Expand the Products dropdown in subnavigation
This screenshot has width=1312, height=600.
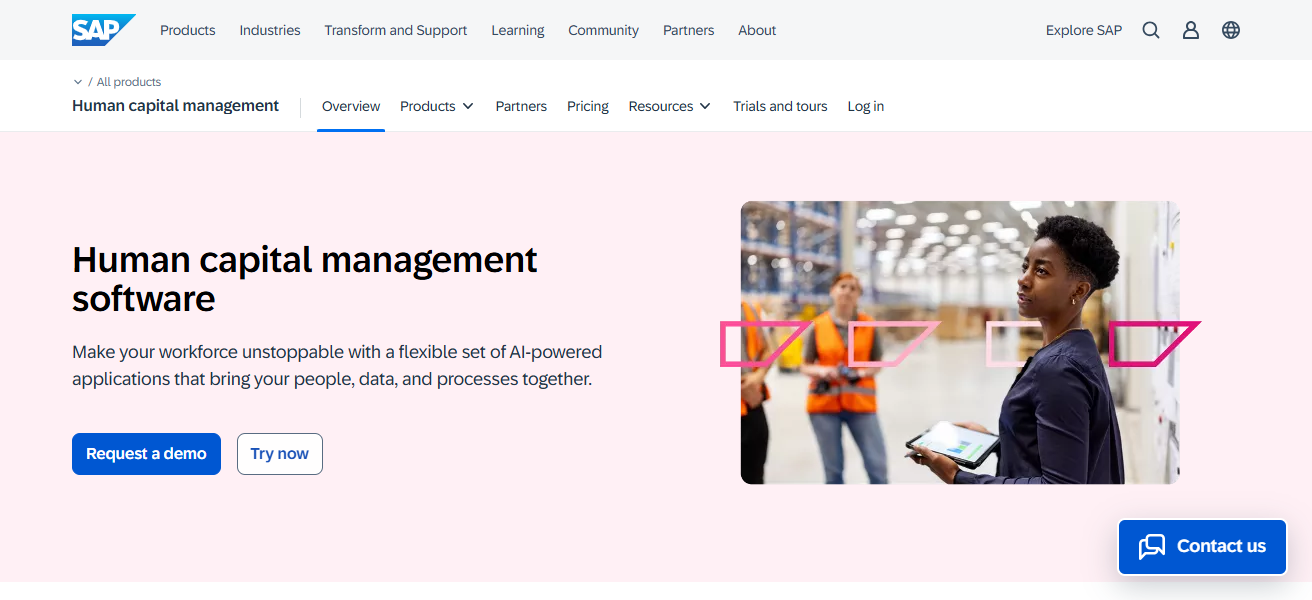pyautogui.click(x=436, y=106)
